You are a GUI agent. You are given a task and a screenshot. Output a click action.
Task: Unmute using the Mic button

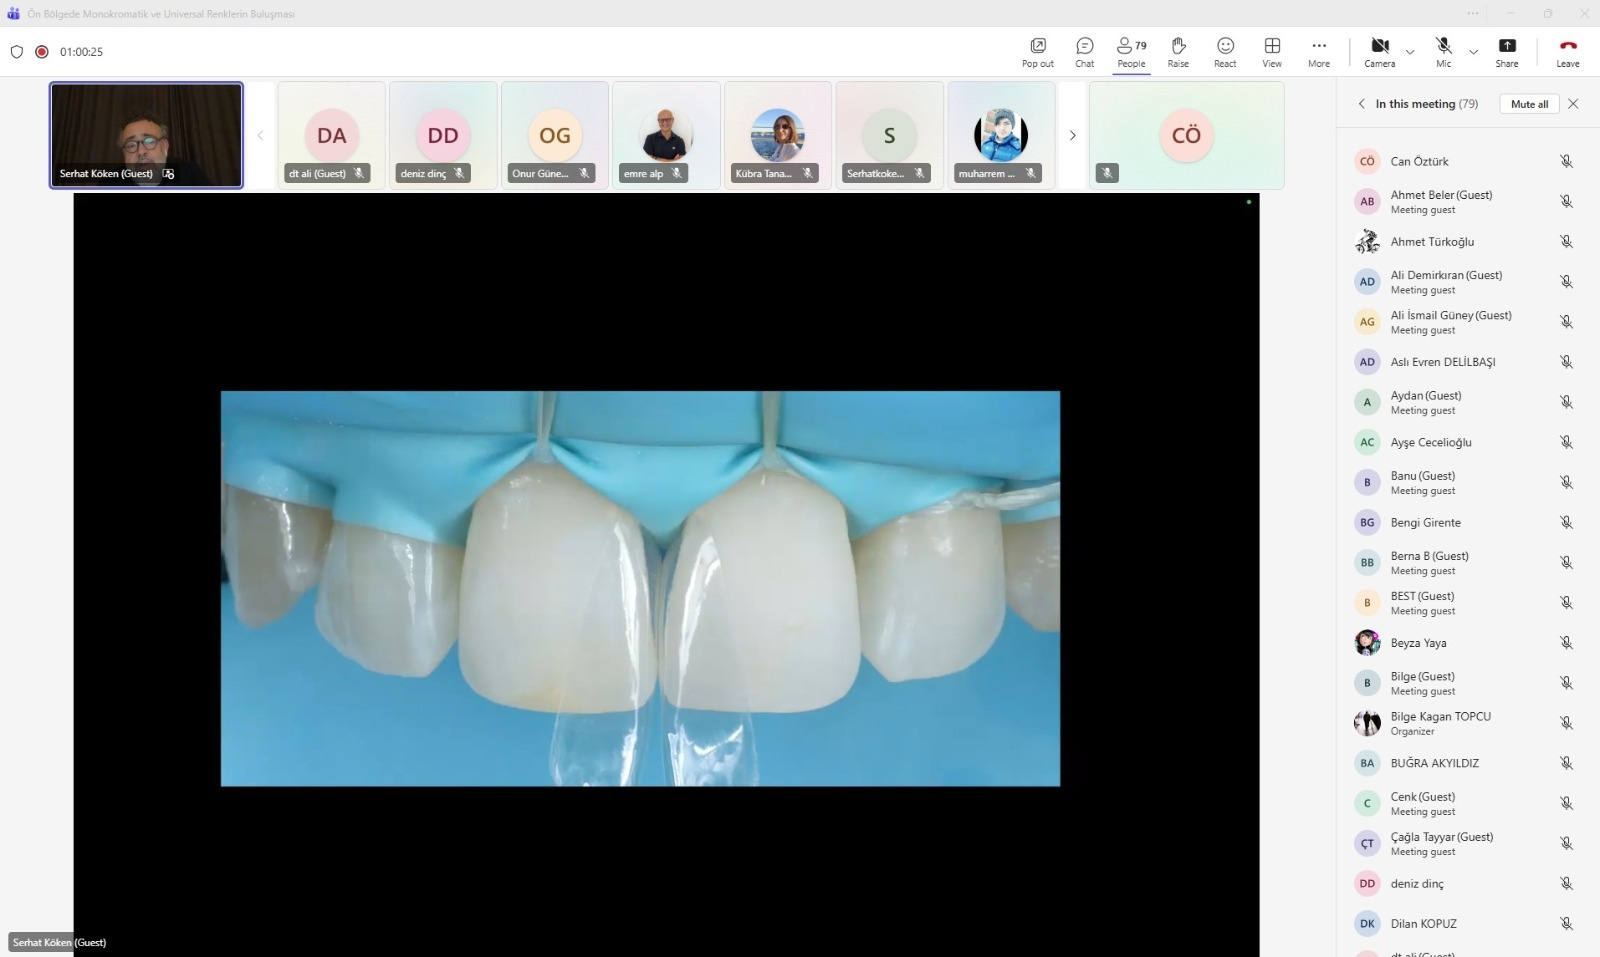[1443, 52]
